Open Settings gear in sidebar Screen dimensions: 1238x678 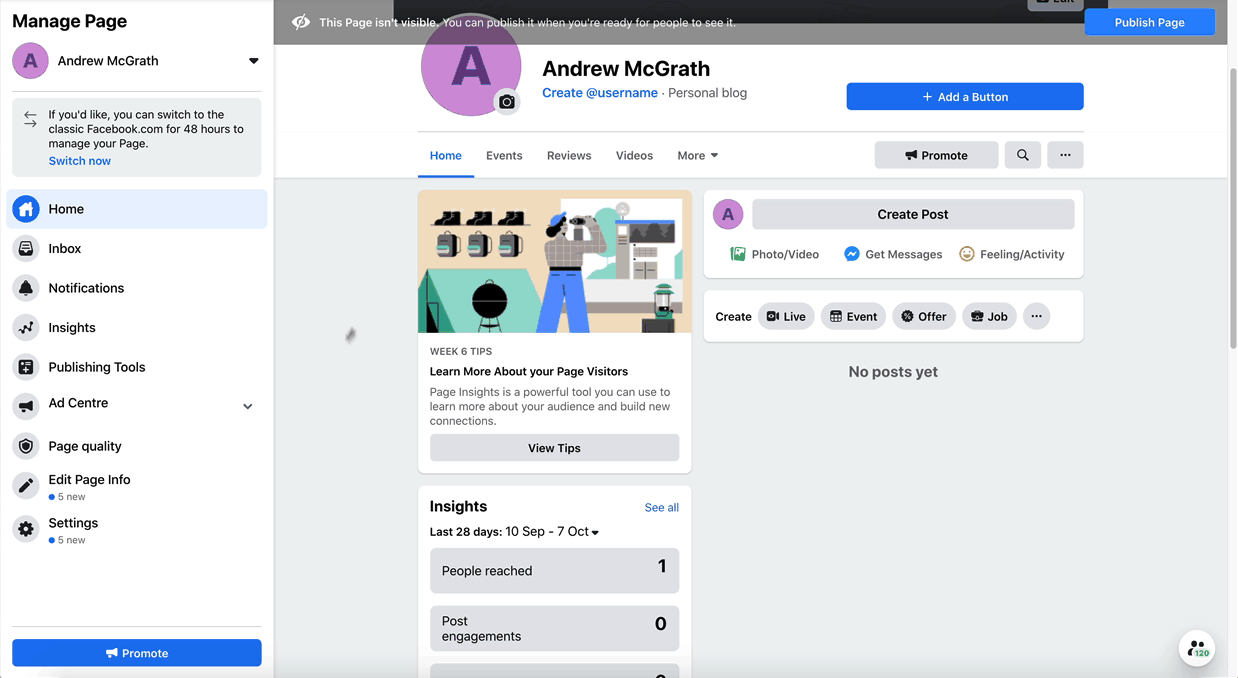pyautogui.click(x=26, y=529)
